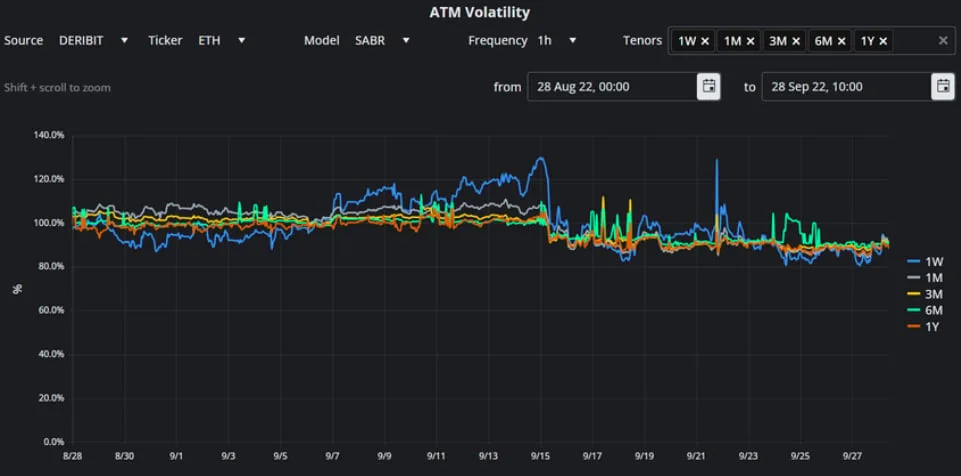This screenshot has height=476, width=961.
Task: Open the Ticker ETH dropdown
Action: click(x=221, y=40)
